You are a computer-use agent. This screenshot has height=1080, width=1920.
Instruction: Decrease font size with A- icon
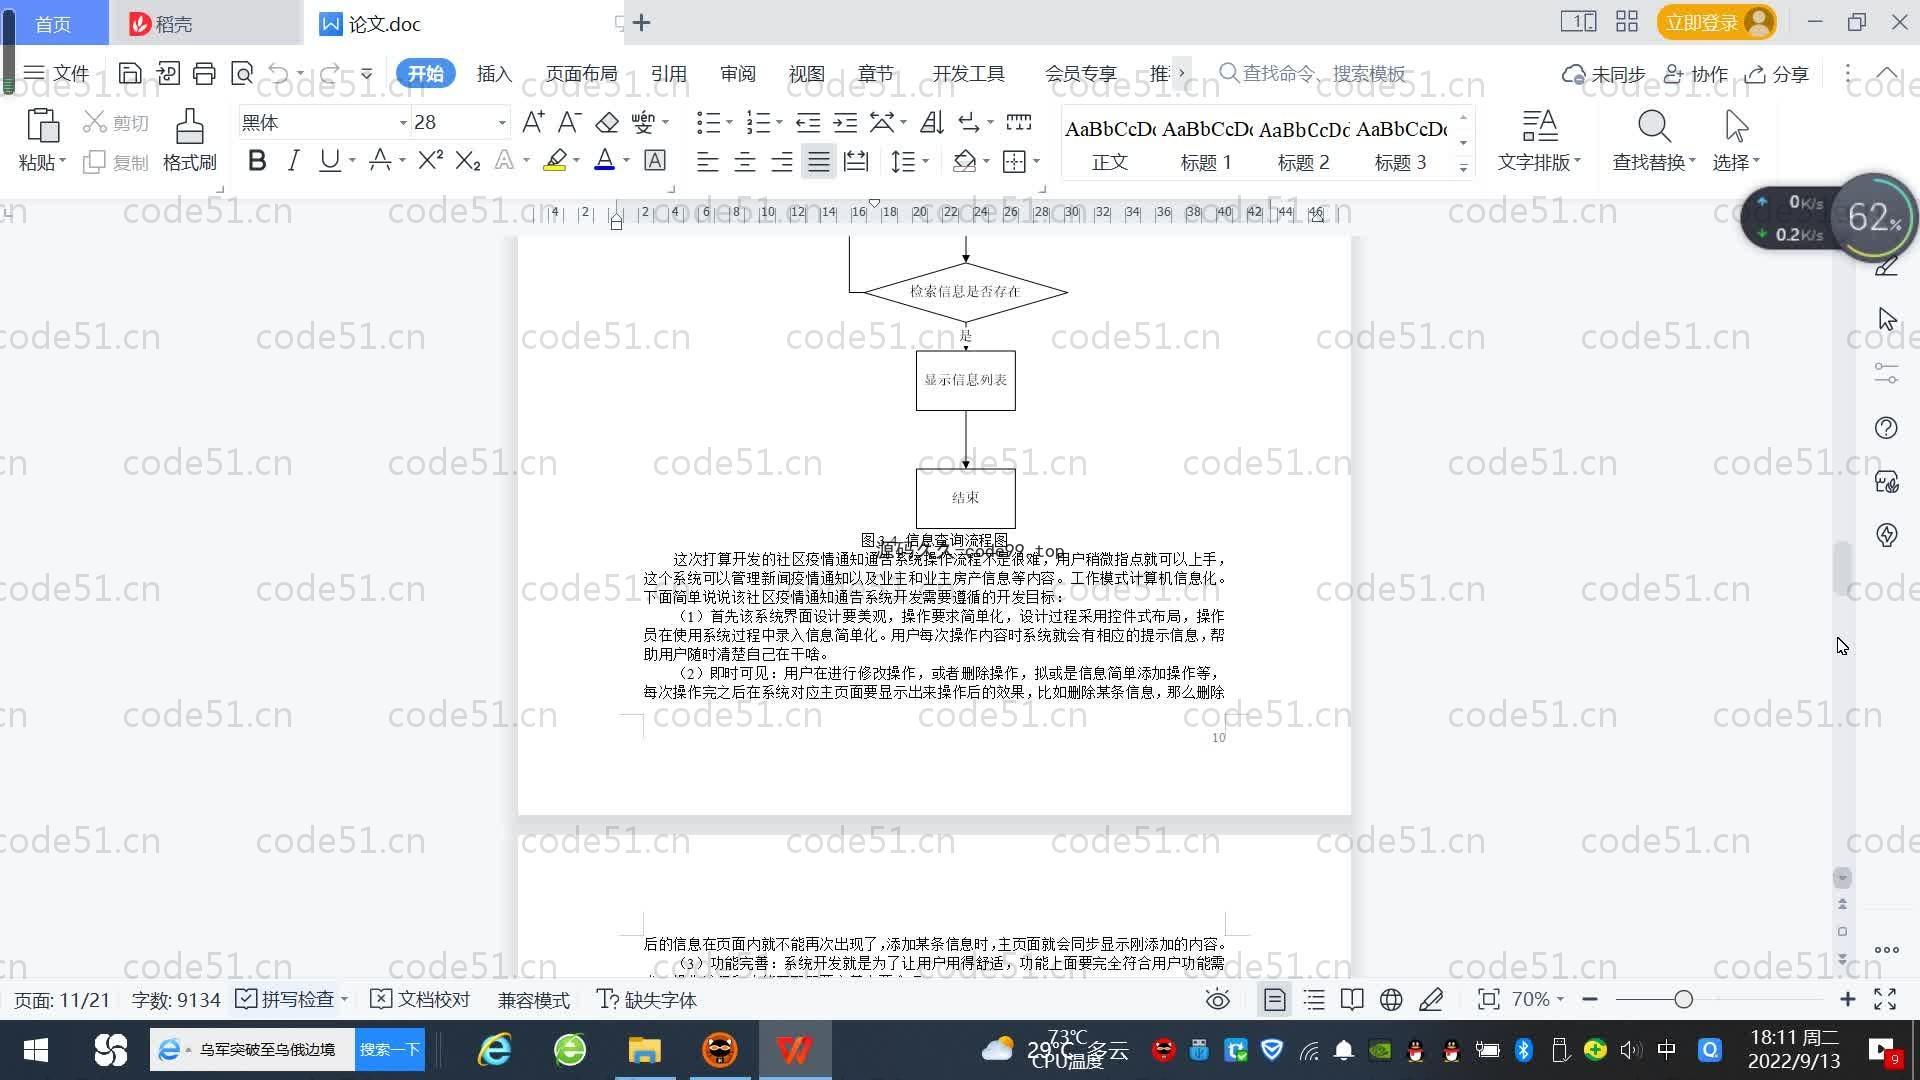(569, 122)
